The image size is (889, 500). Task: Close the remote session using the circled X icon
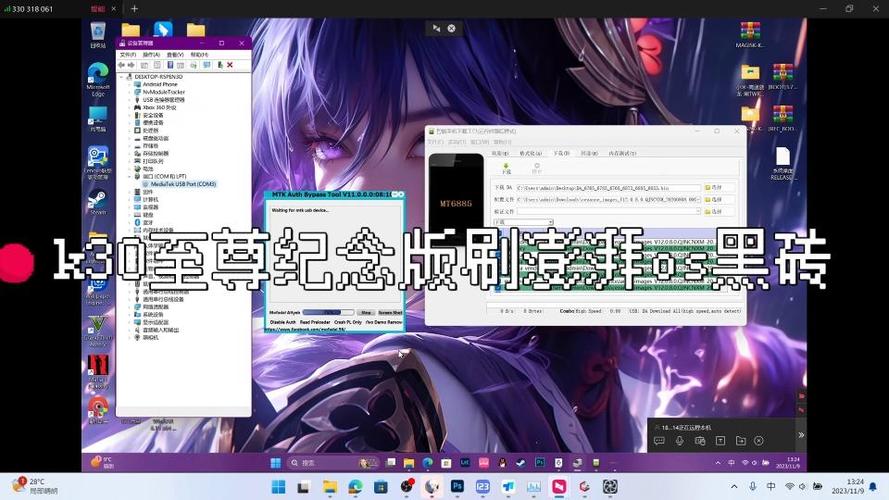click(x=759, y=441)
